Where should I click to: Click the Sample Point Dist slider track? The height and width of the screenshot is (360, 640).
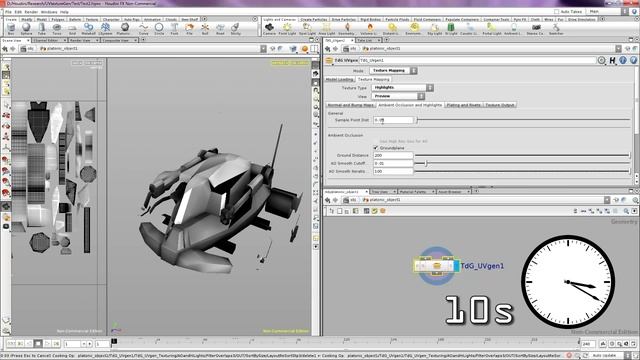click(x=523, y=120)
